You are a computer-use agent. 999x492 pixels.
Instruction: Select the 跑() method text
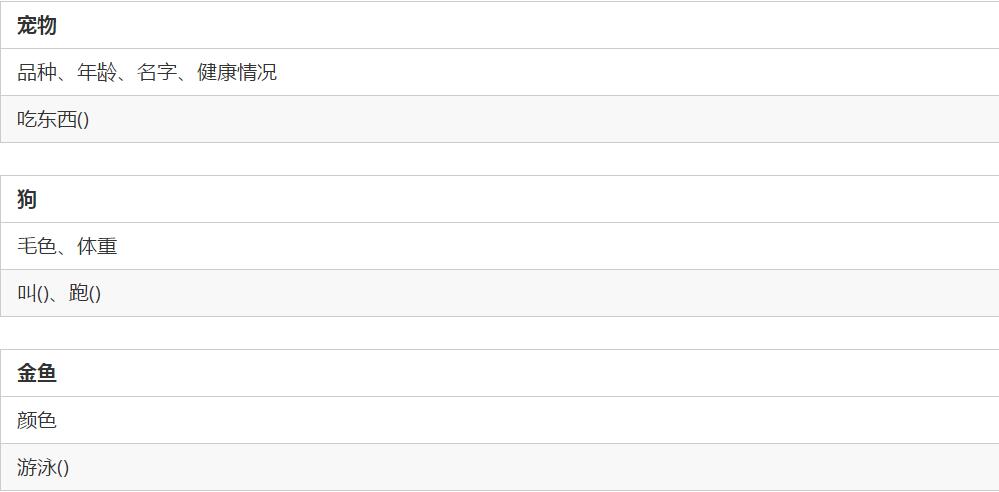pyautogui.click(x=85, y=294)
